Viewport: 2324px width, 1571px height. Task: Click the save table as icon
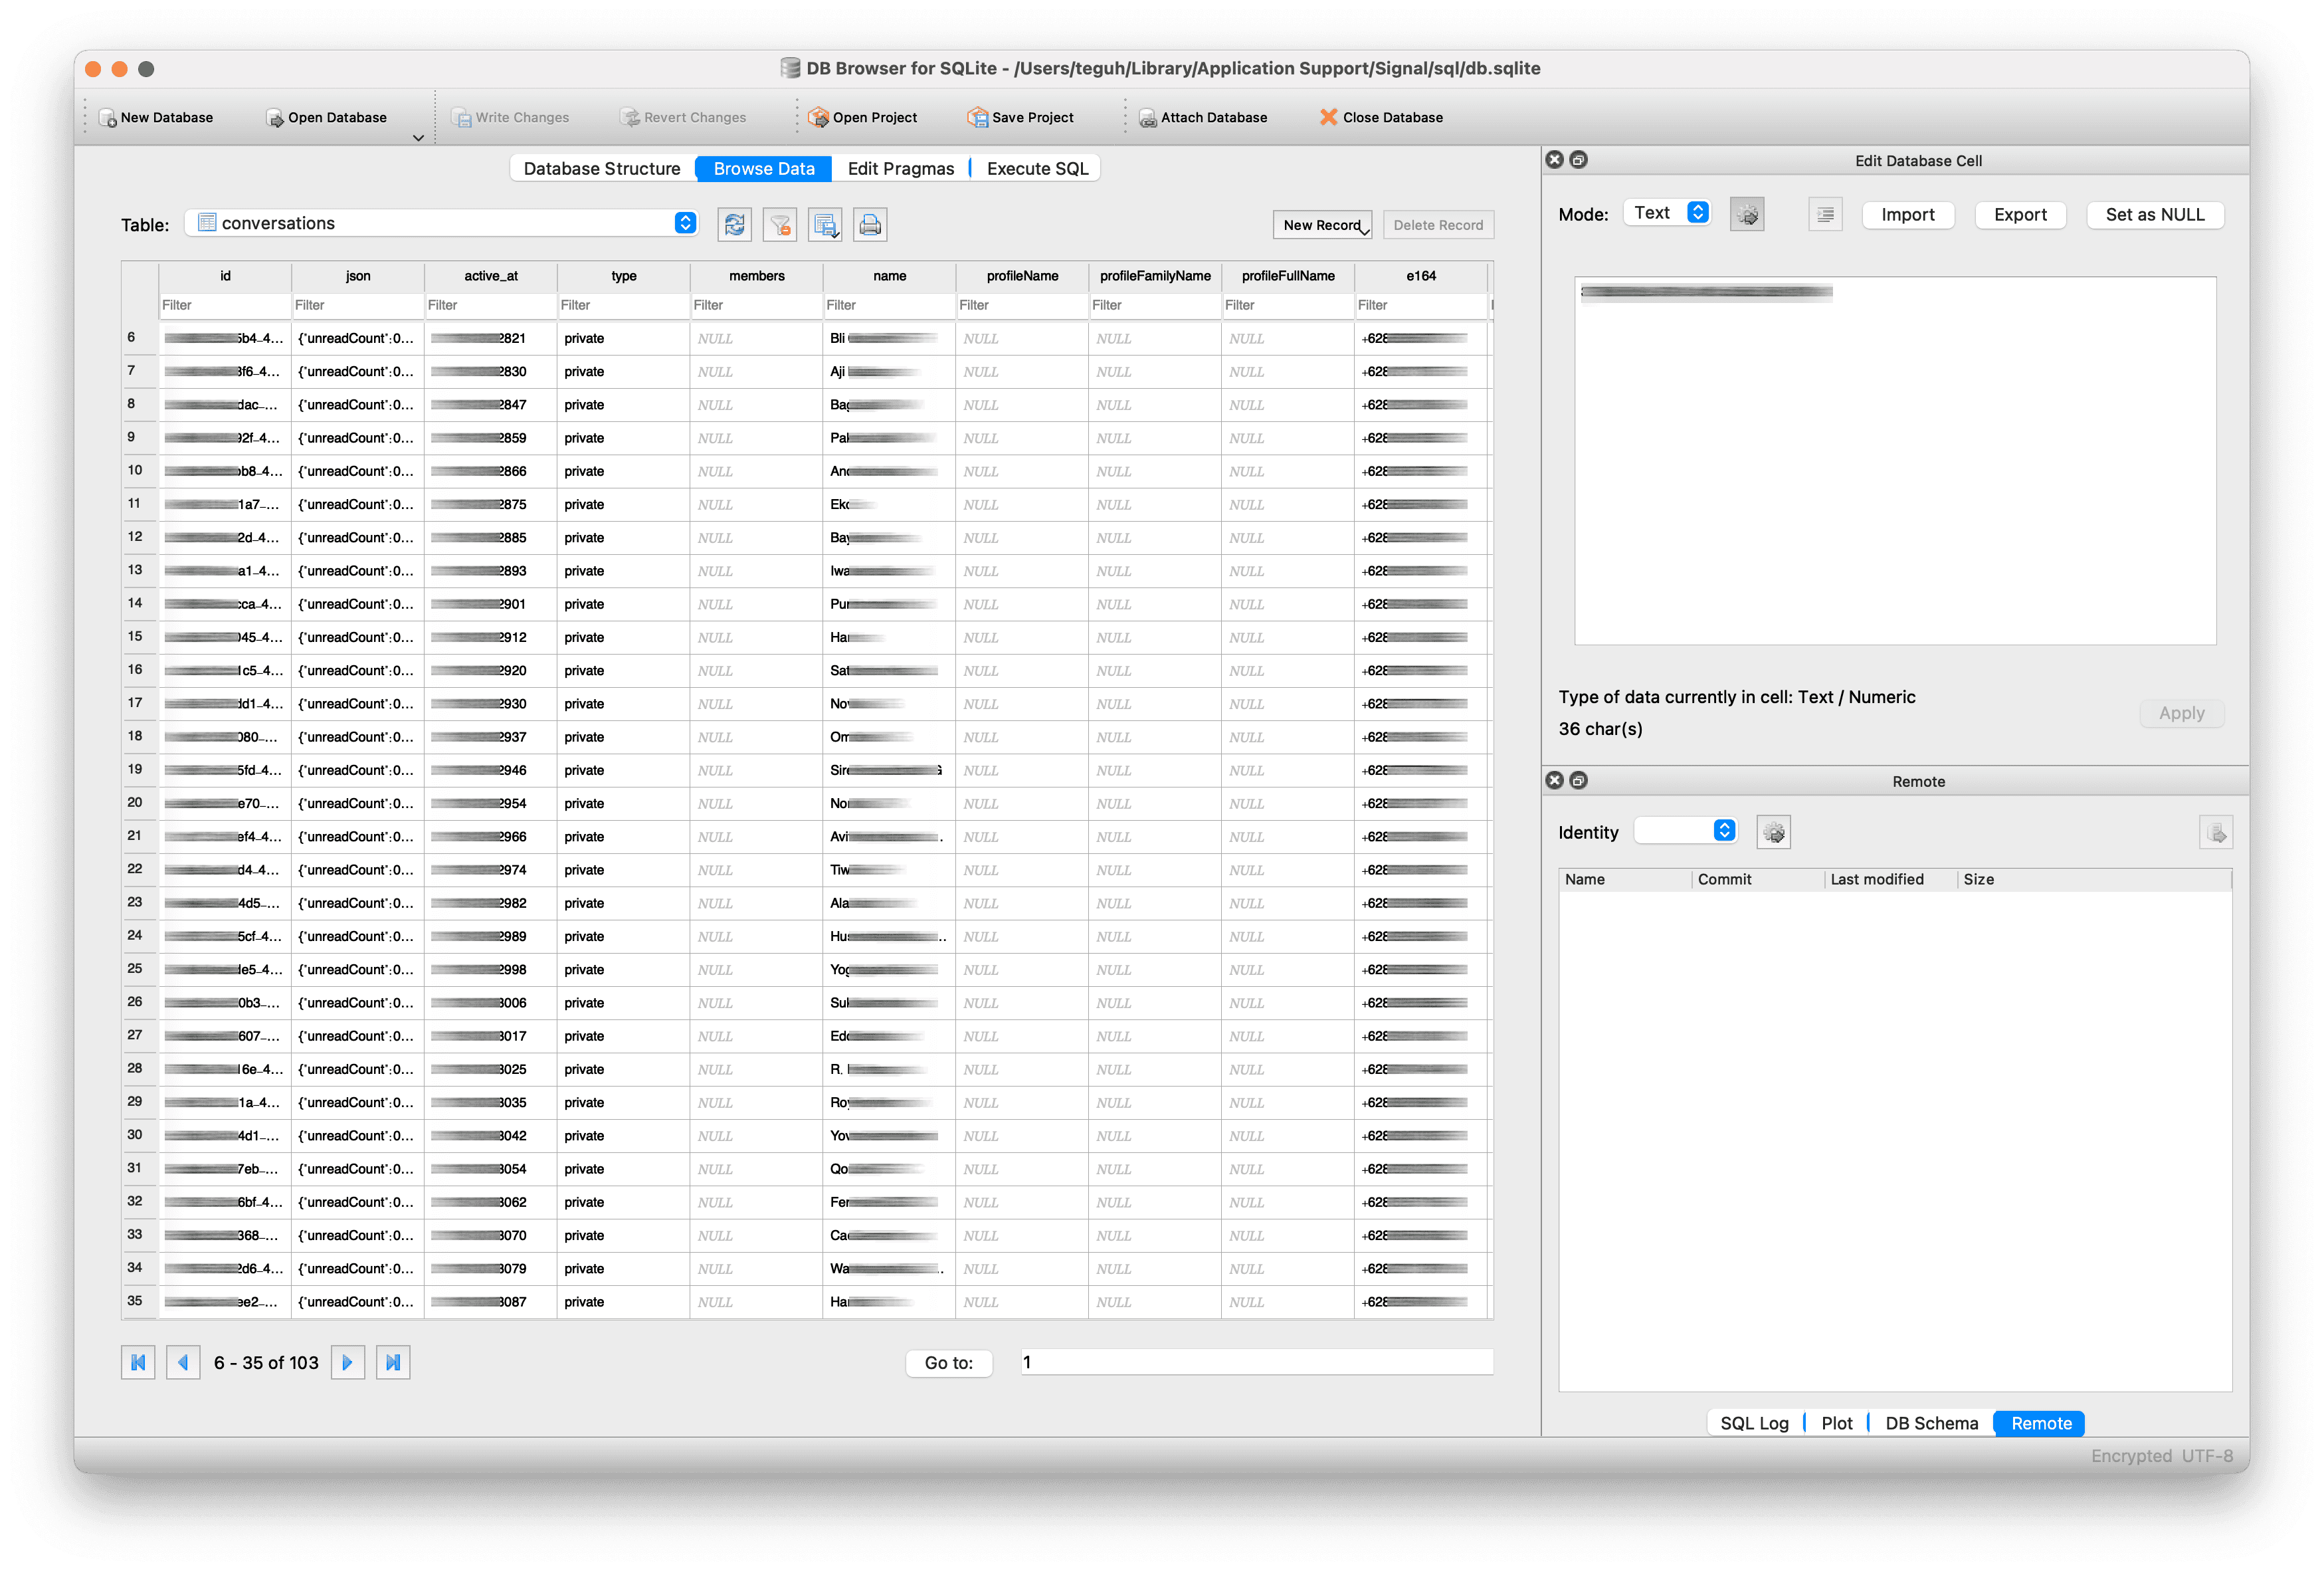coord(826,225)
